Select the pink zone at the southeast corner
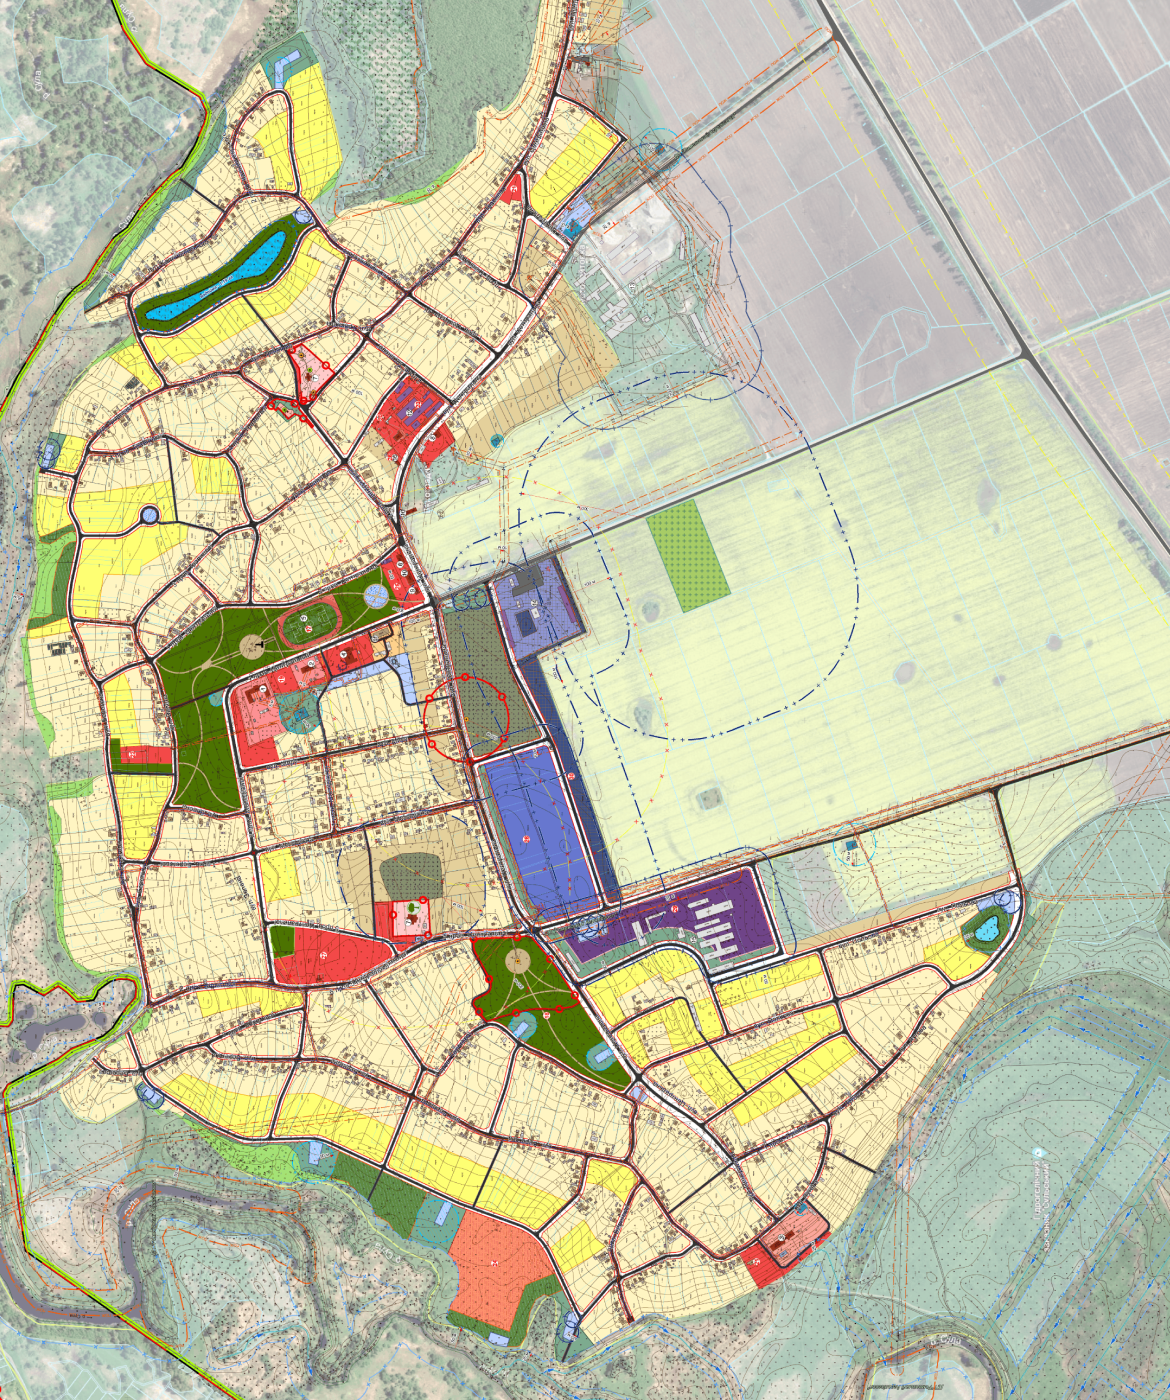1170x1400 pixels. (x=795, y=1236)
